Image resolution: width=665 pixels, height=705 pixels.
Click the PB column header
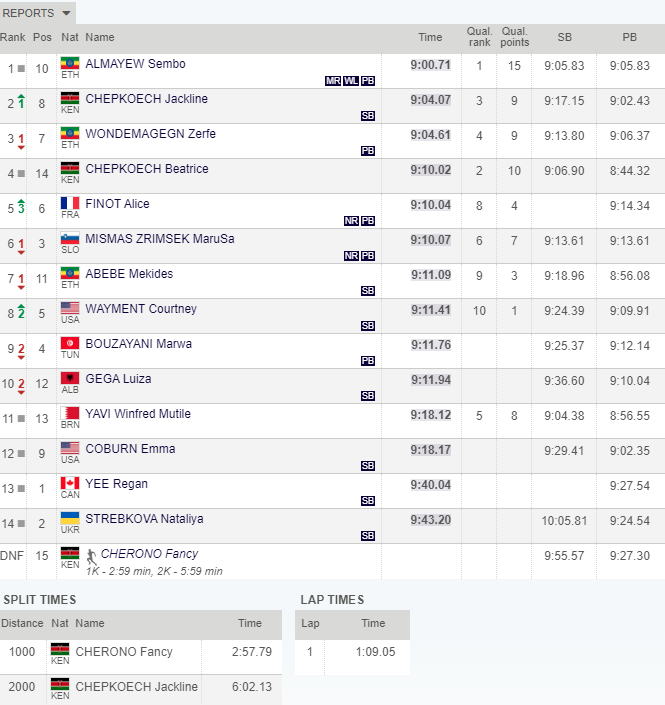629,37
